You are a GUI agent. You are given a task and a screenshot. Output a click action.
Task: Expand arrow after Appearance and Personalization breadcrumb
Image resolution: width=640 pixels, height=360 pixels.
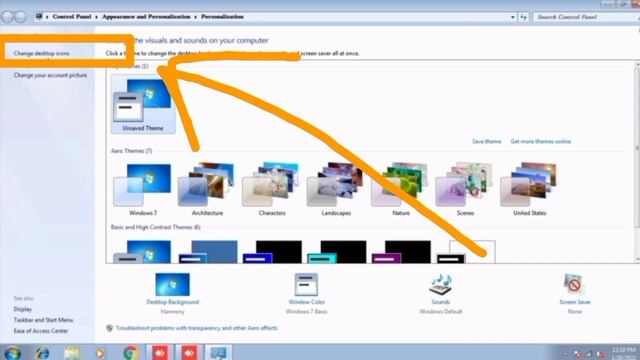point(196,17)
